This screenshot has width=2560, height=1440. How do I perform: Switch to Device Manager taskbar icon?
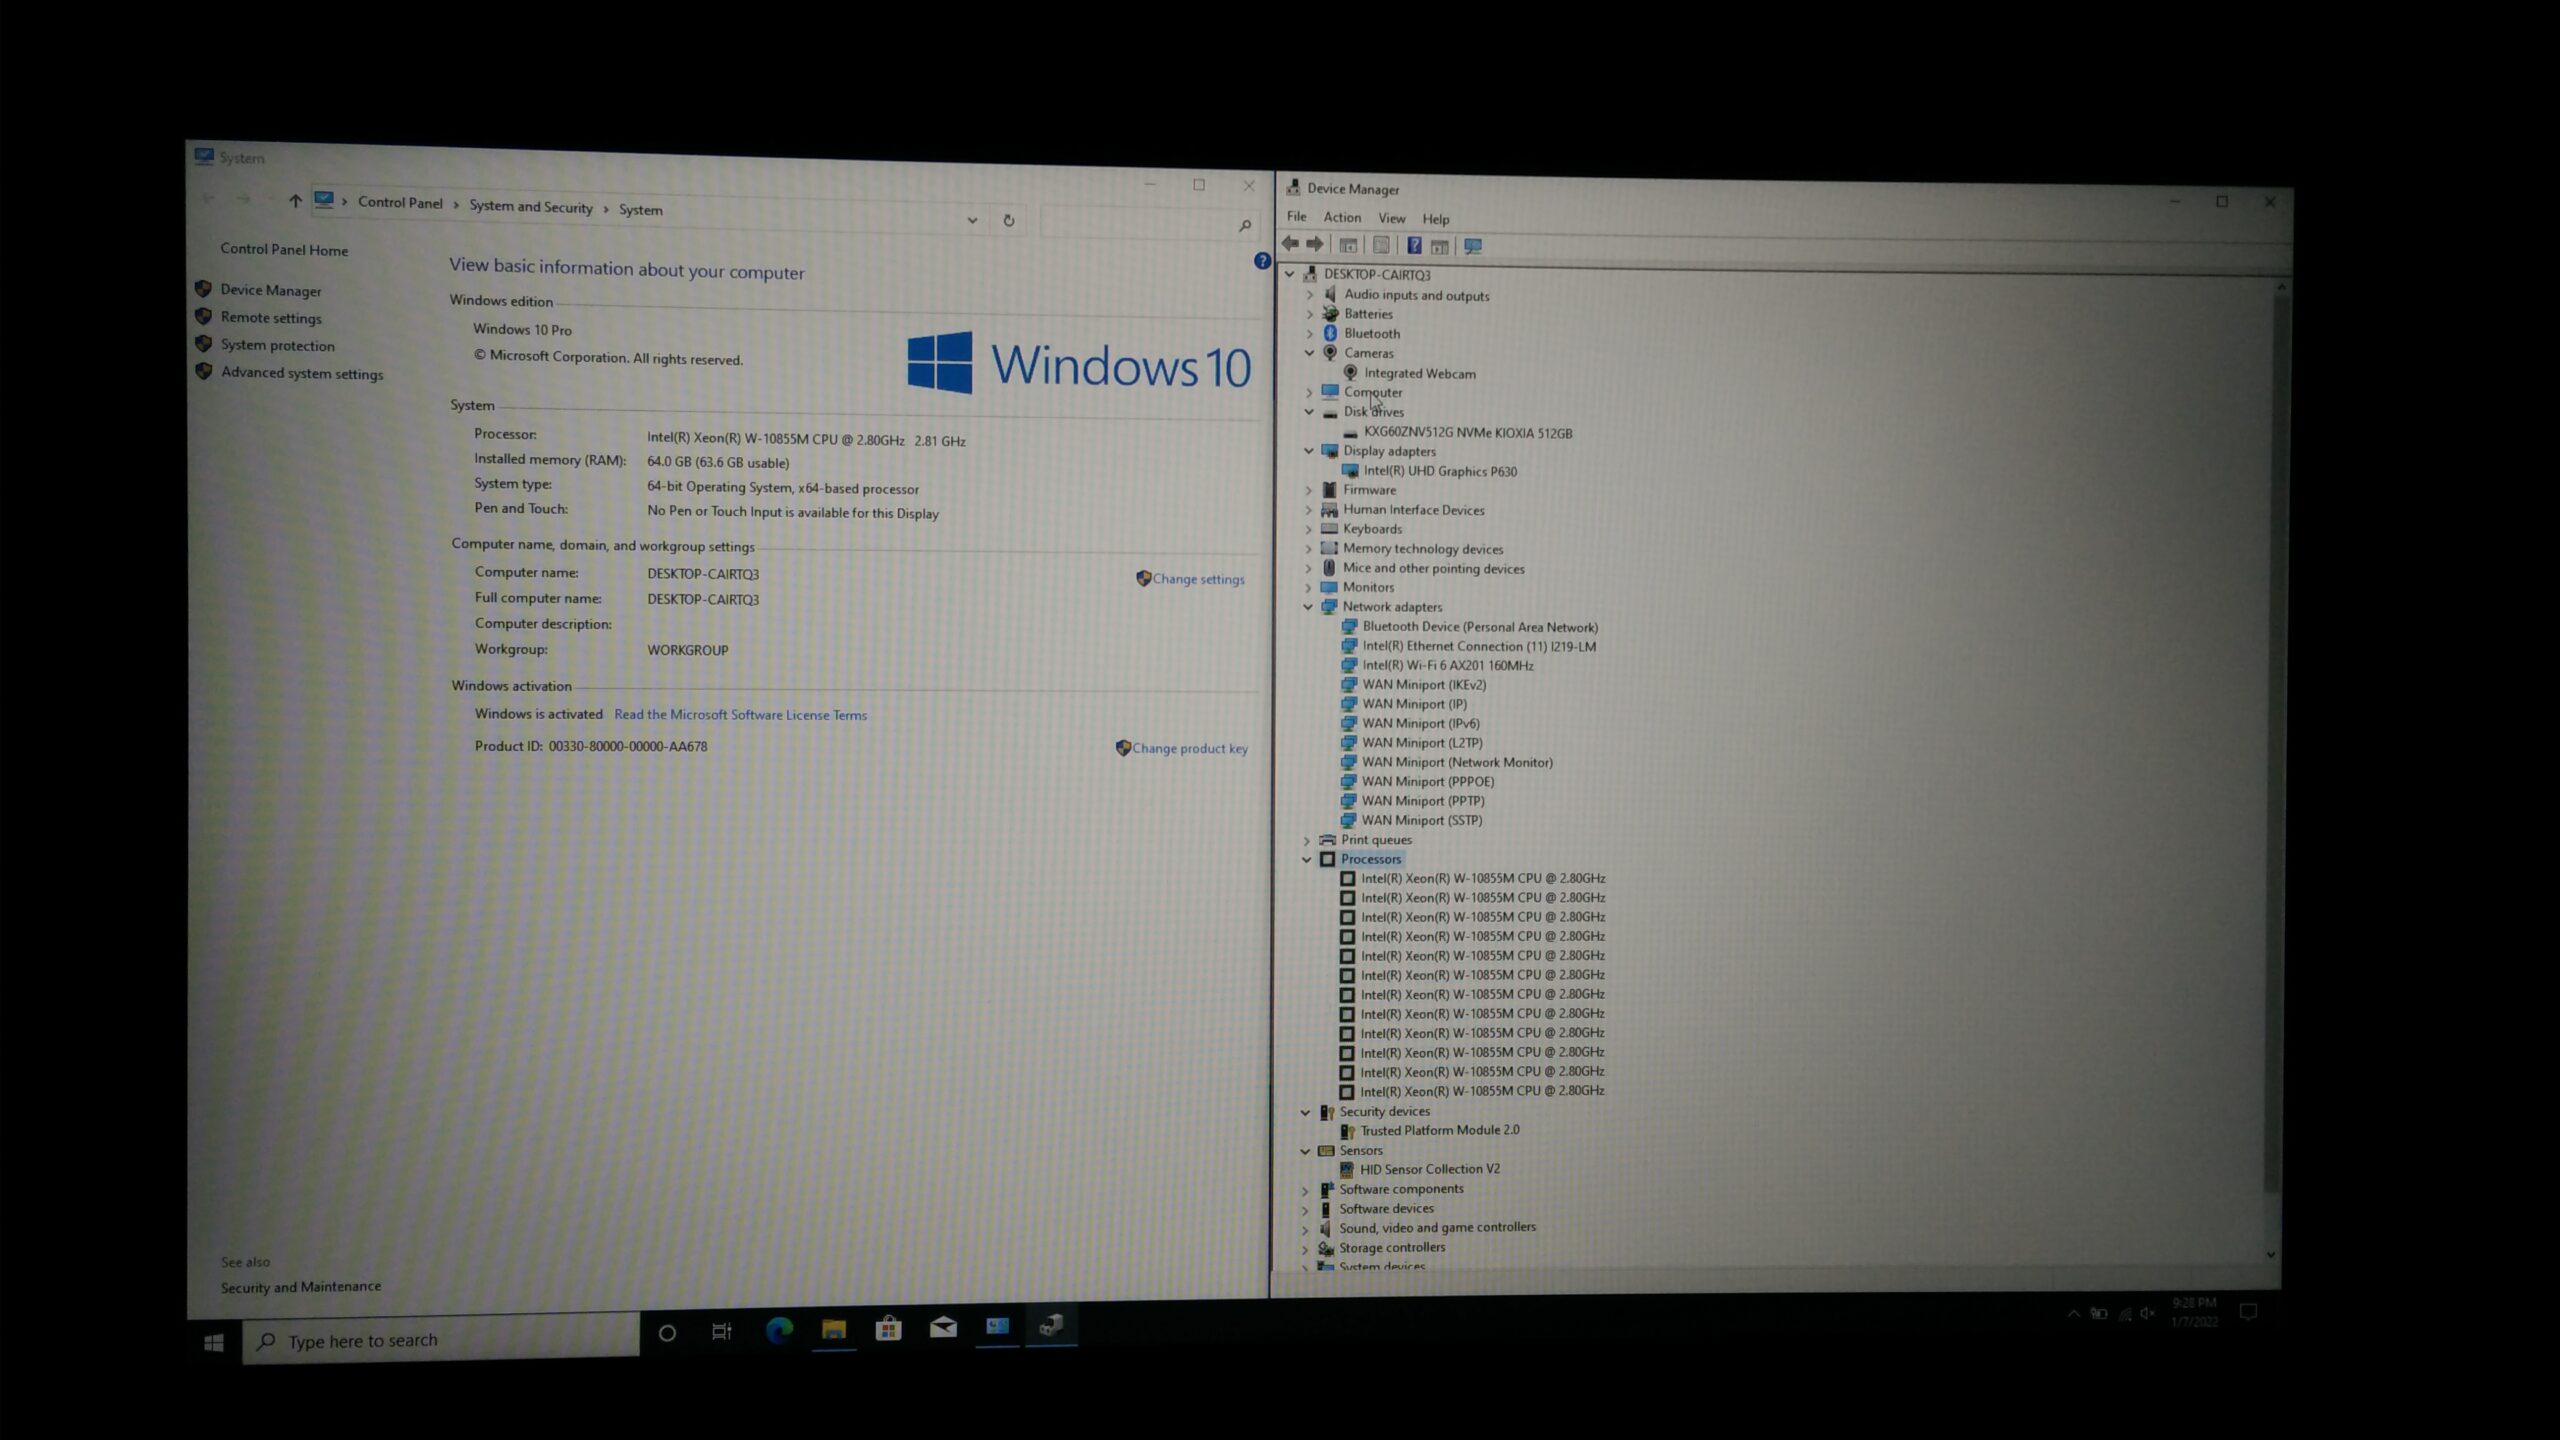1051,1325
